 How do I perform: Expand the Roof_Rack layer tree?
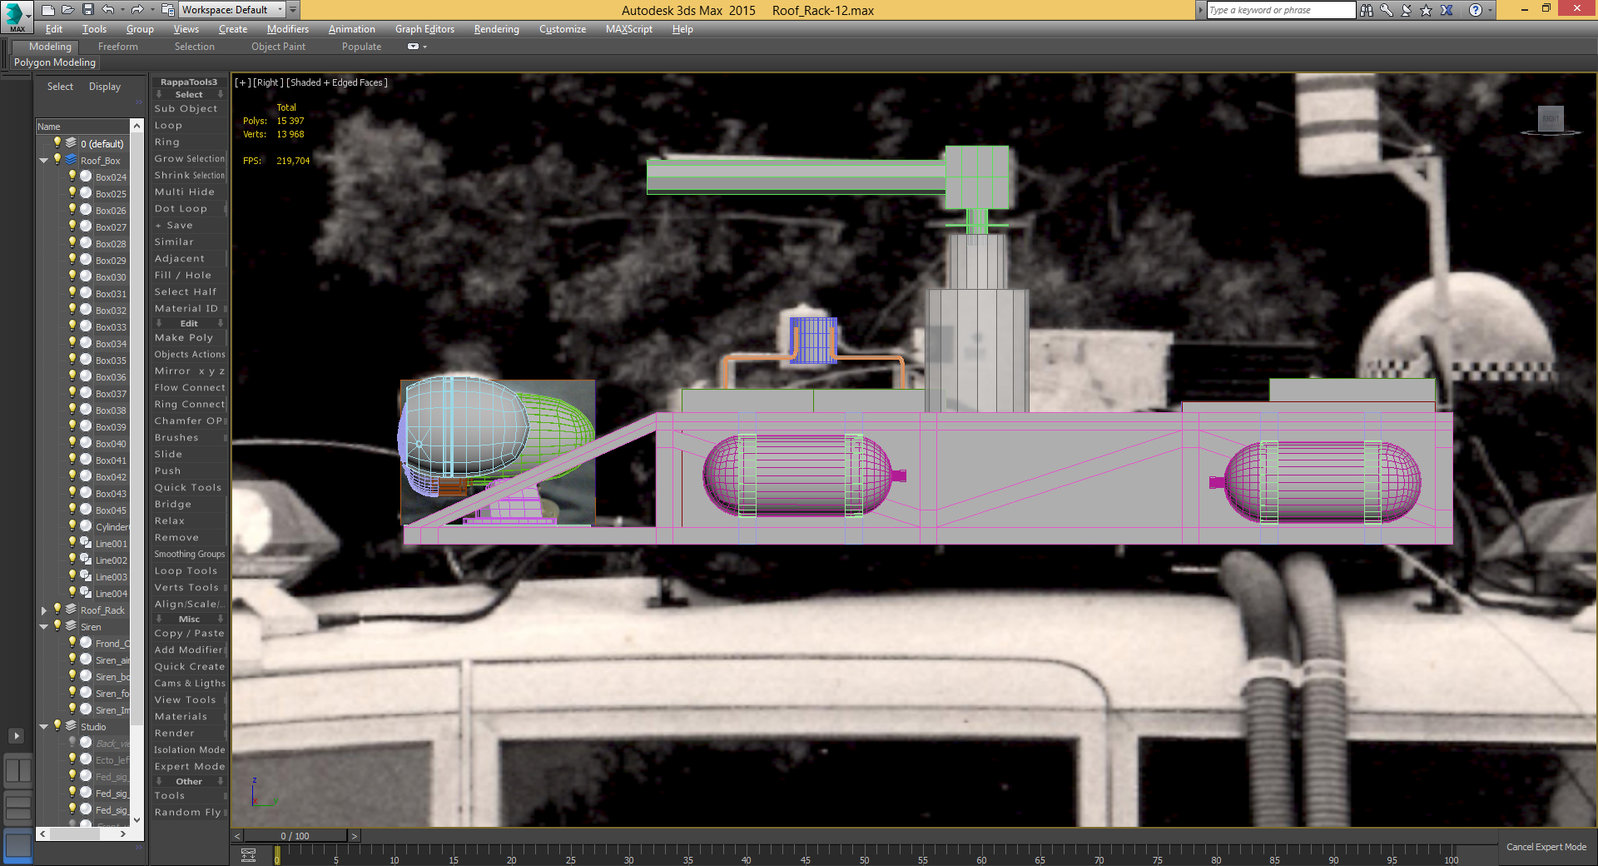point(43,610)
